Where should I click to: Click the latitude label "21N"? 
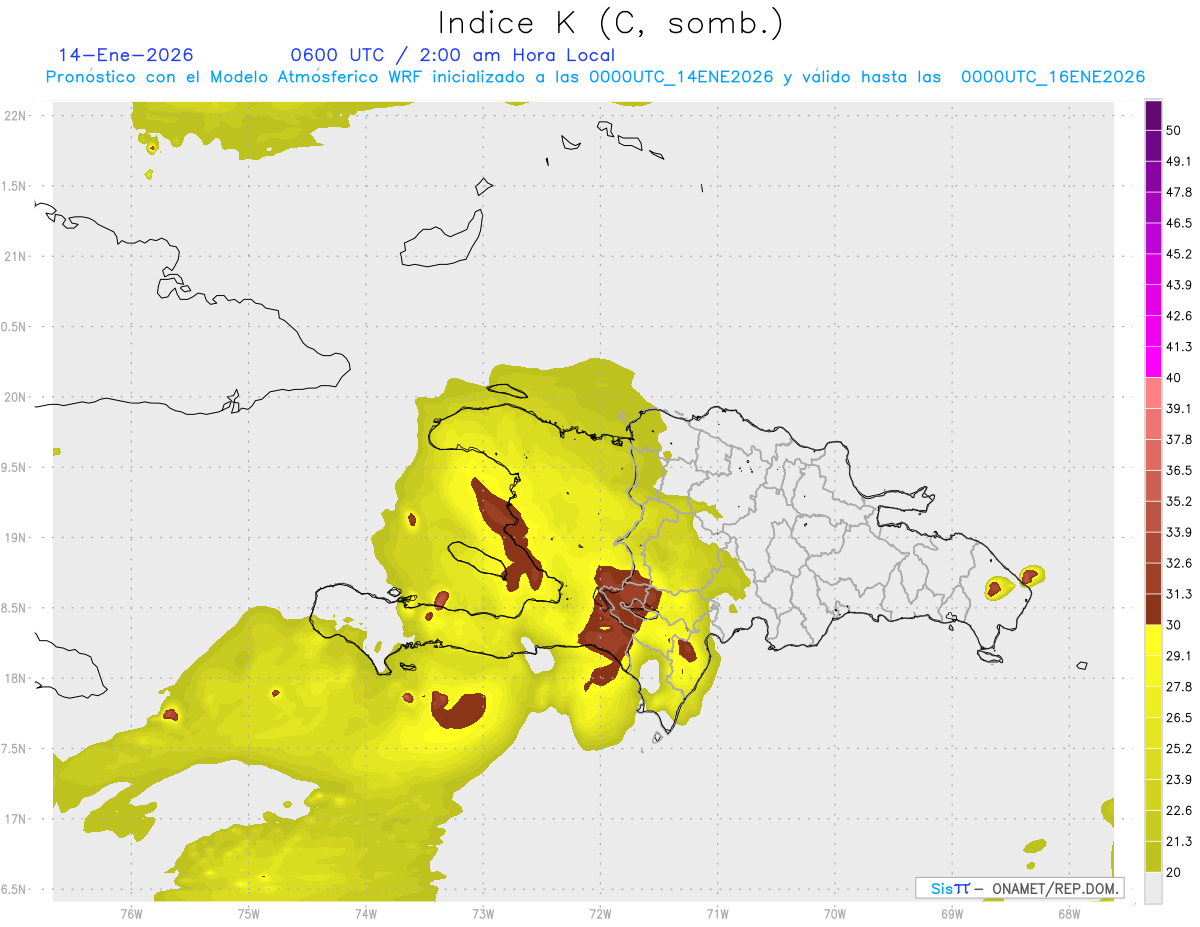pyautogui.click(x=15, y=256)
